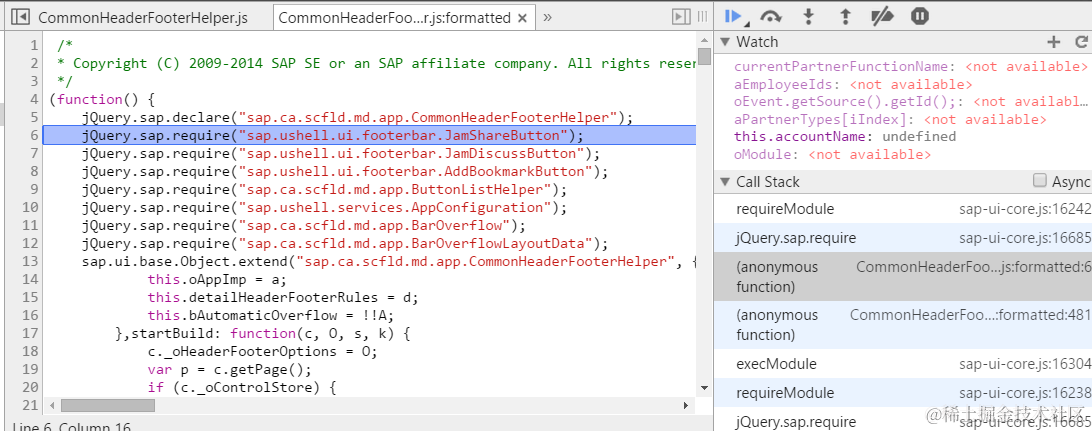Image resolution: width=1092 pixels, height=431 pixels.
Task: Click vertical scrollbar down arrow
Action: (704, 387)
